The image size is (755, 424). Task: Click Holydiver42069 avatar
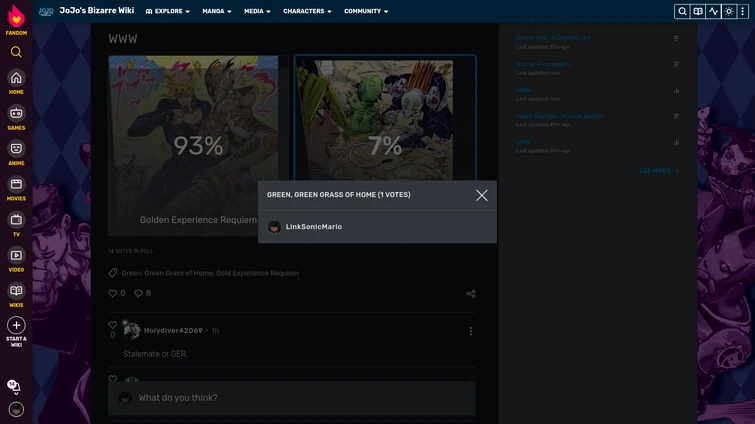[x=131, y=331]
